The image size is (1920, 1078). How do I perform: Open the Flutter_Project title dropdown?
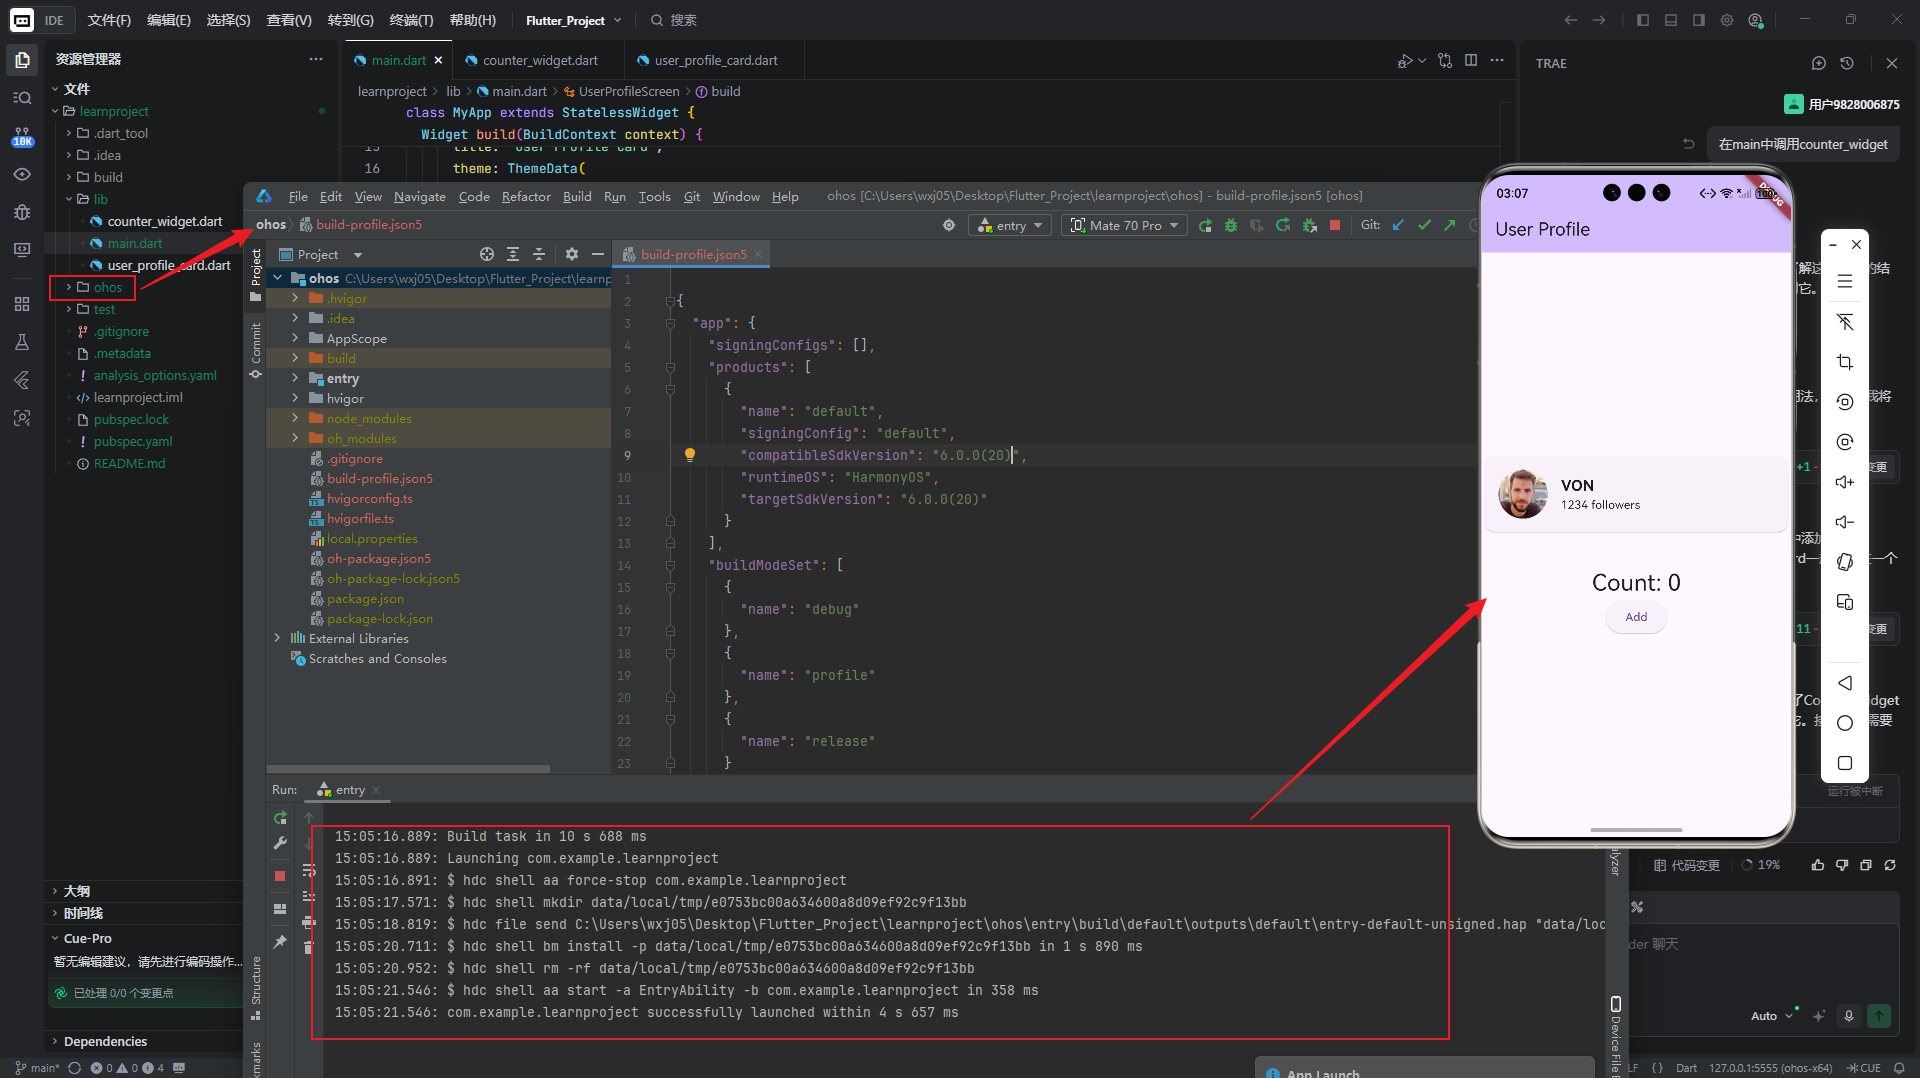(574, 20)
